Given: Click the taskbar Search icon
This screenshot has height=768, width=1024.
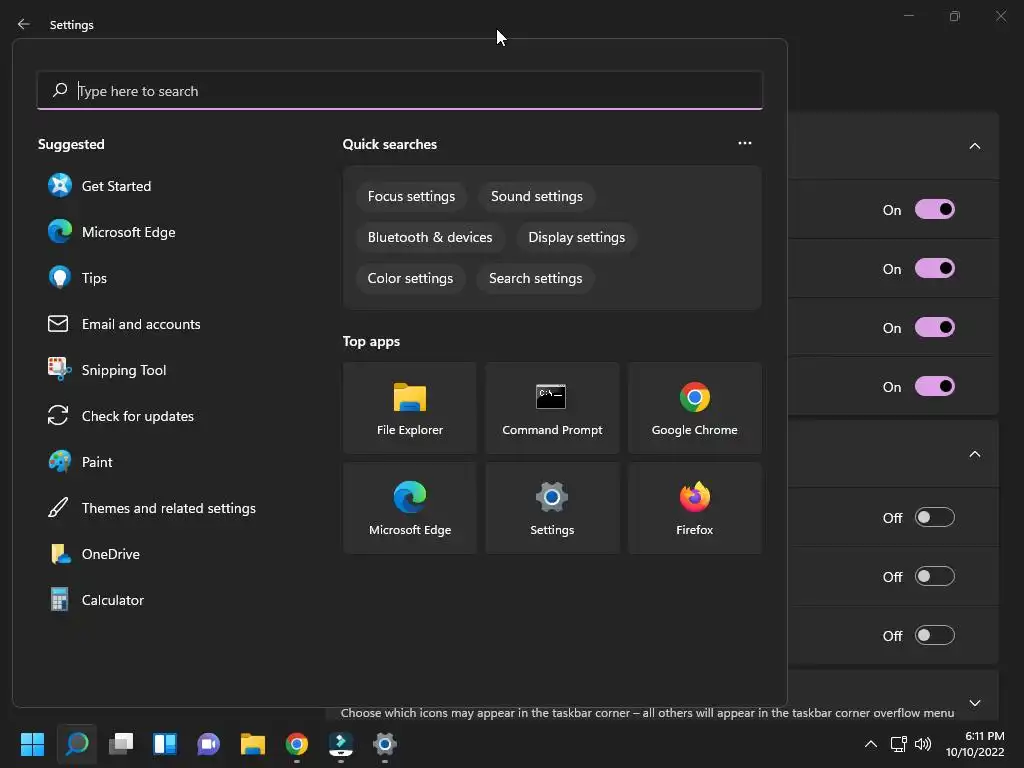Looking at the screenshot, I should pos(77,744).
